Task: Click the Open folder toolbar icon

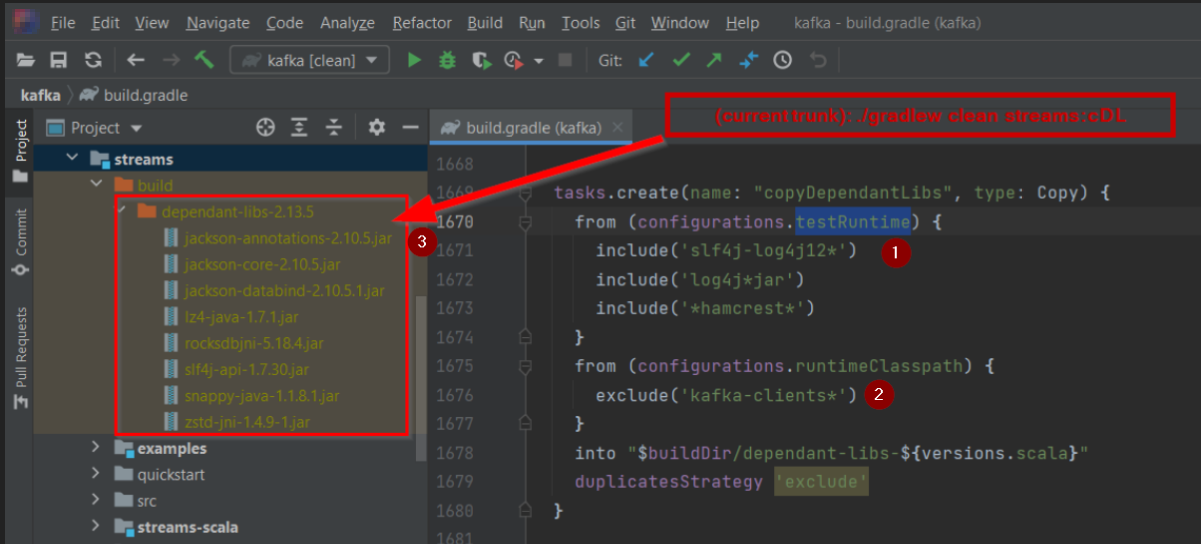Action: [26, 60]
